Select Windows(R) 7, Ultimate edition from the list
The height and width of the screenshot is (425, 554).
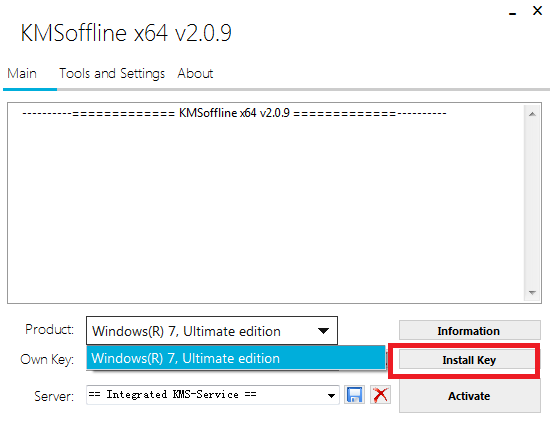236,358
